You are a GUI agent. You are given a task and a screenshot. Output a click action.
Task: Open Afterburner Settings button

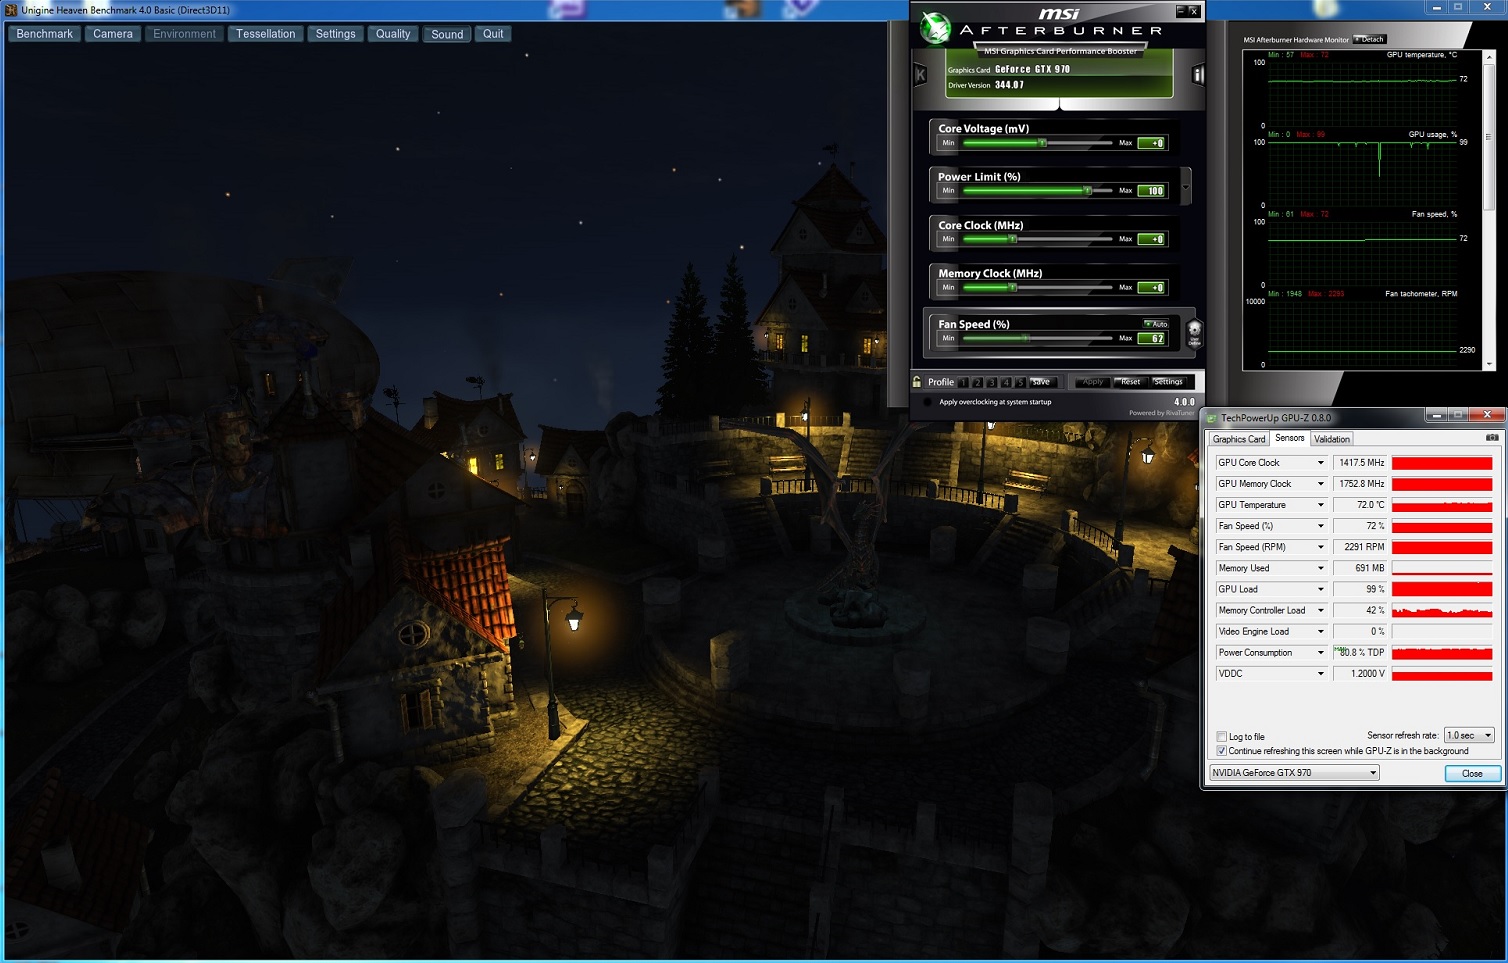(x=1168, y=382)
